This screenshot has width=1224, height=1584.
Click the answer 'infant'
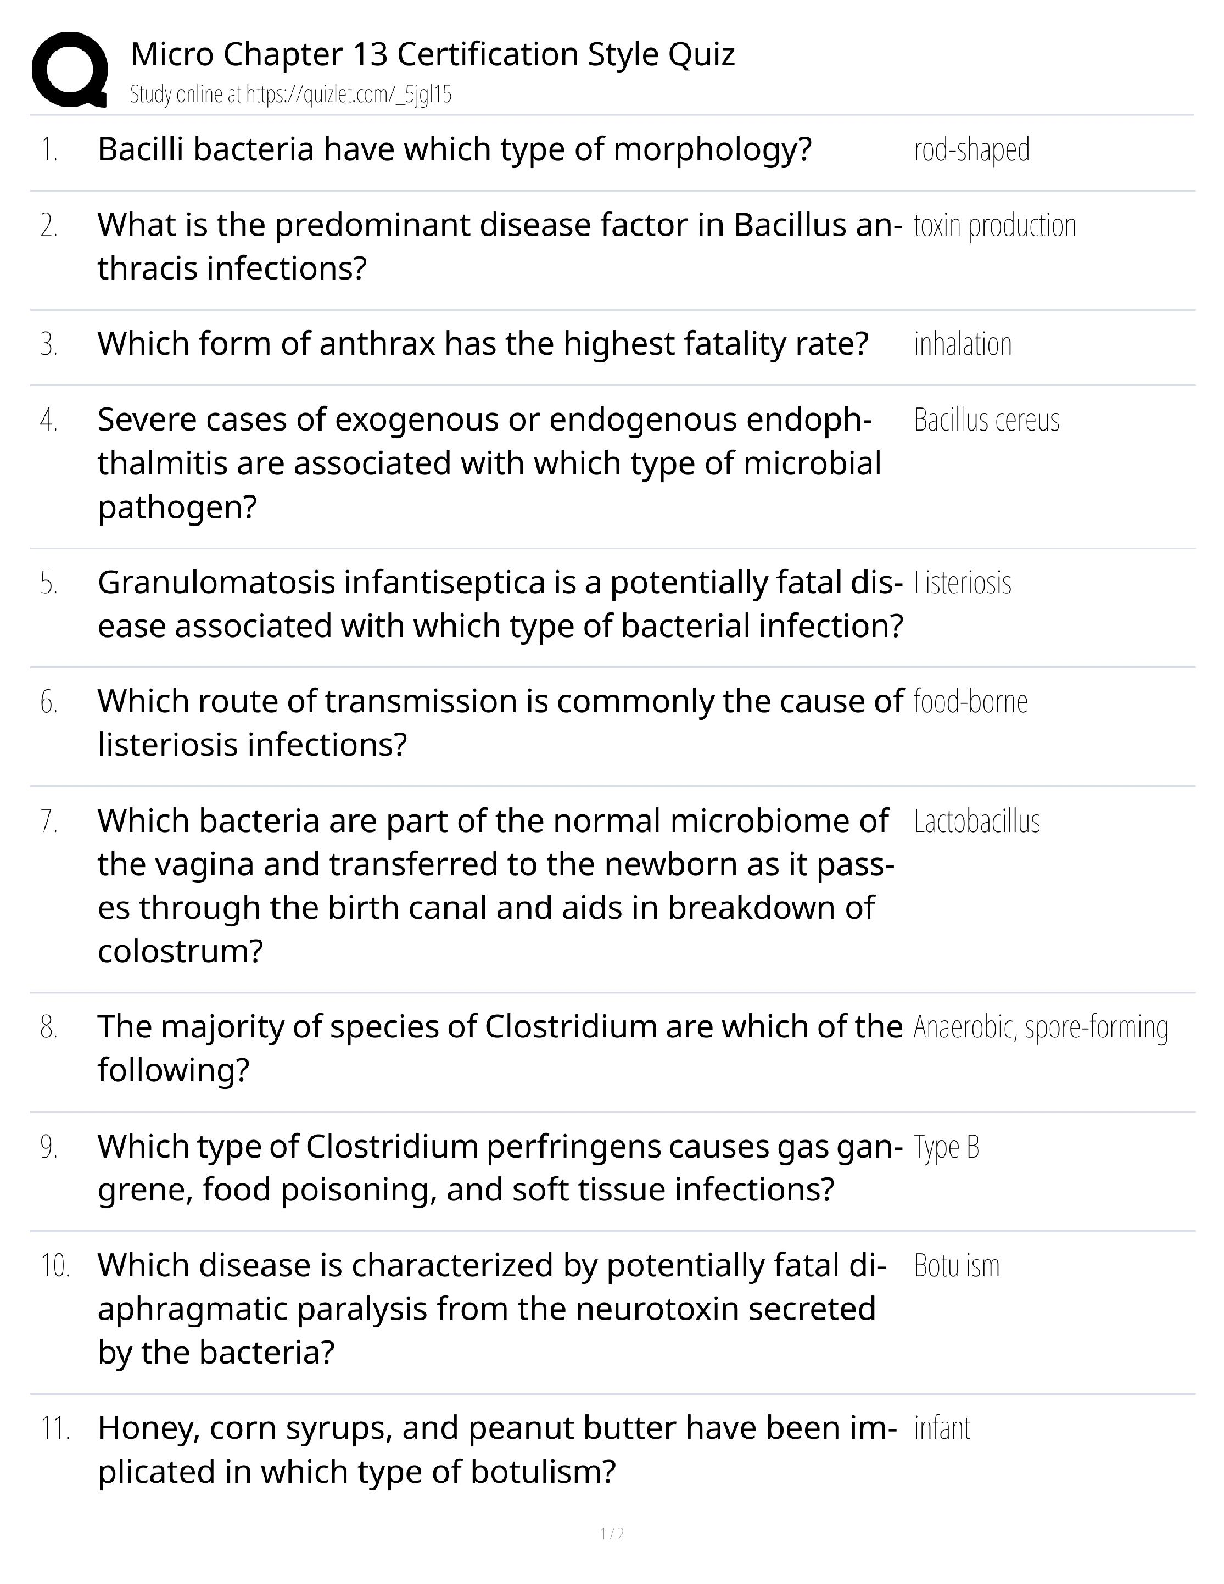click(941, 1428)
